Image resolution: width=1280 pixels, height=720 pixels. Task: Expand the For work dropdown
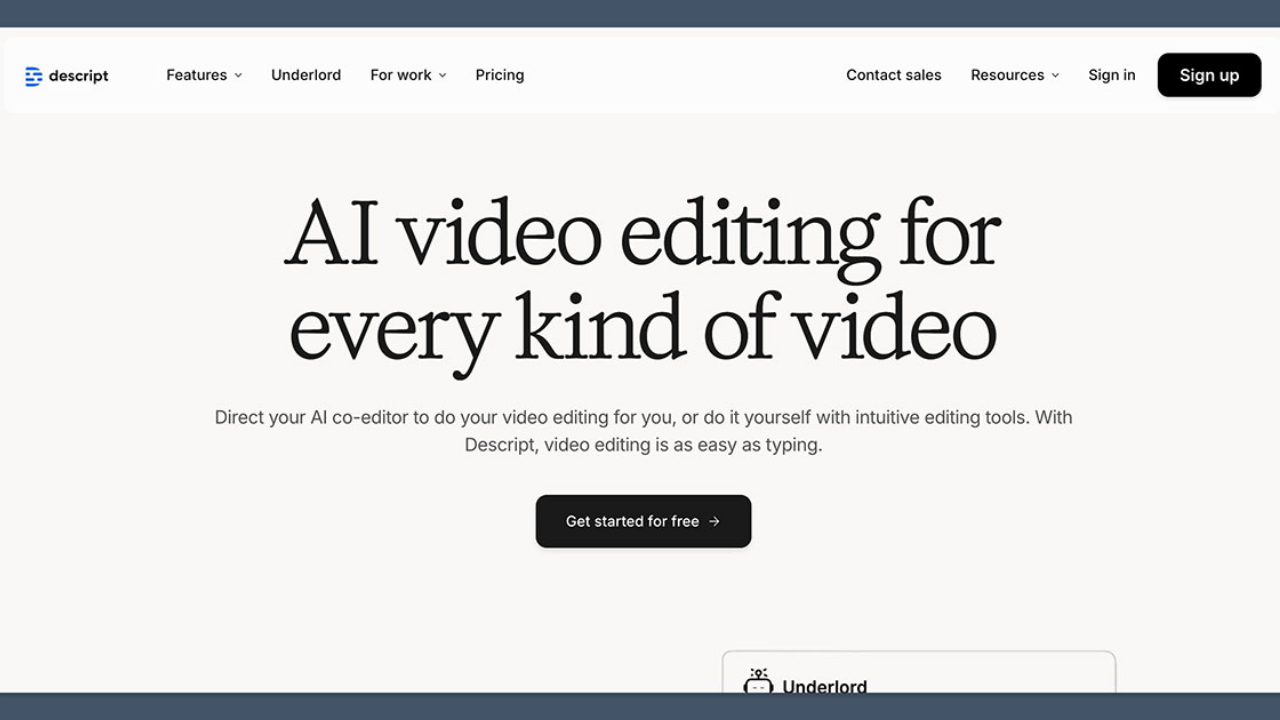click(408, 75)
